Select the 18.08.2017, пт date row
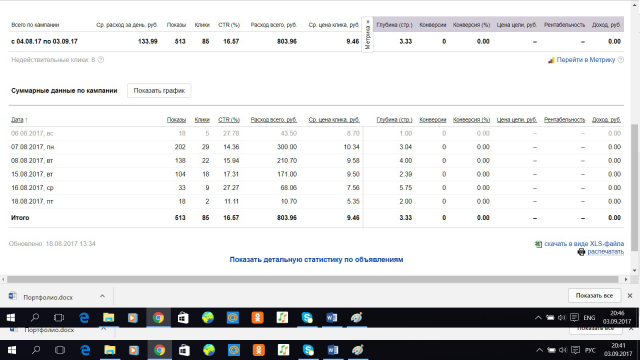This screenshot has height=360, width=640. click(x=316, y=201)
